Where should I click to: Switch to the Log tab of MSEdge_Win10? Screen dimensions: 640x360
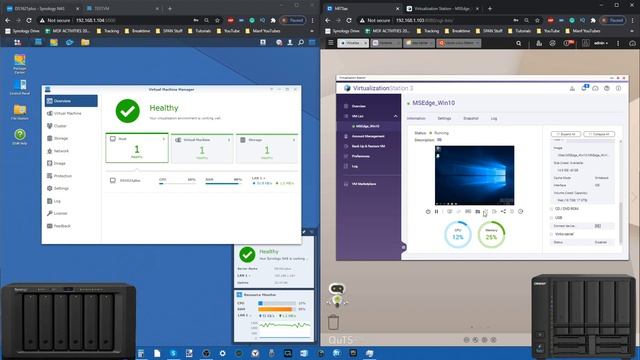[494, 118]
